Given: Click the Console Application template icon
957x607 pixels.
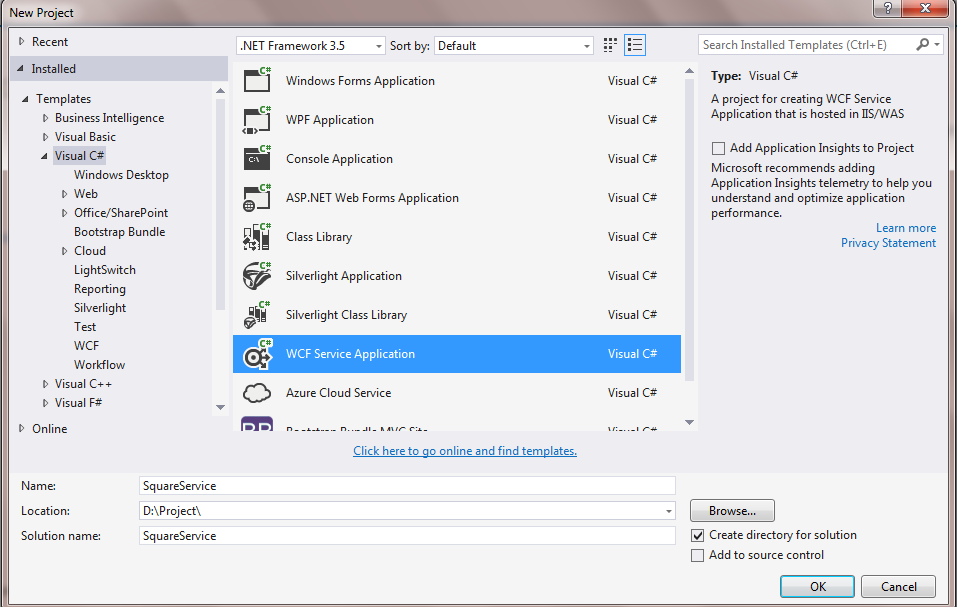Looking at the screenshot, I should pyautogui.click(x=257, y=159).
